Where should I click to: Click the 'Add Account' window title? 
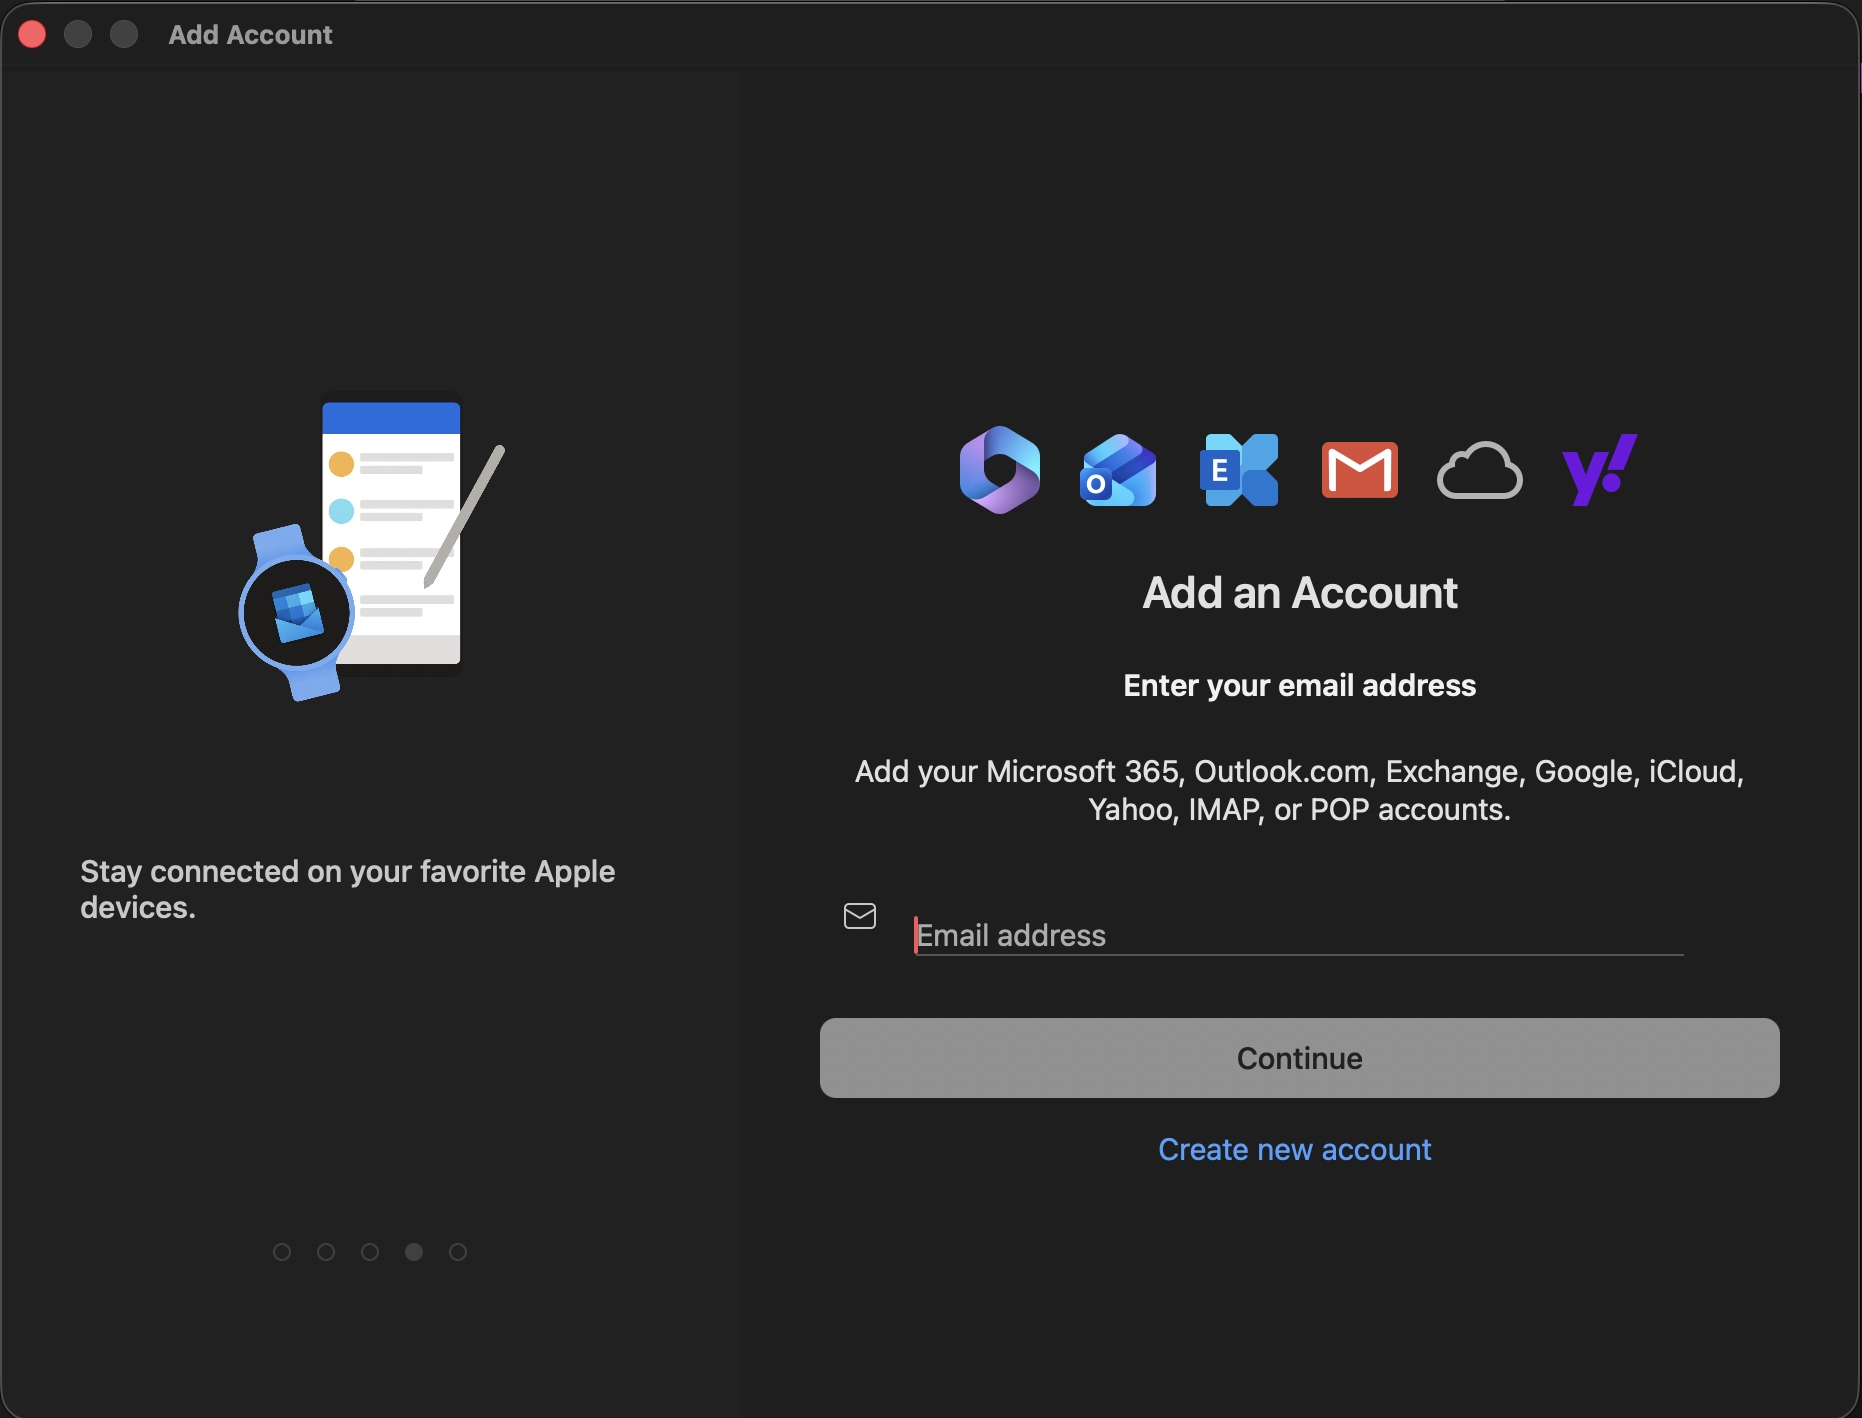click(x=250, y=35)
